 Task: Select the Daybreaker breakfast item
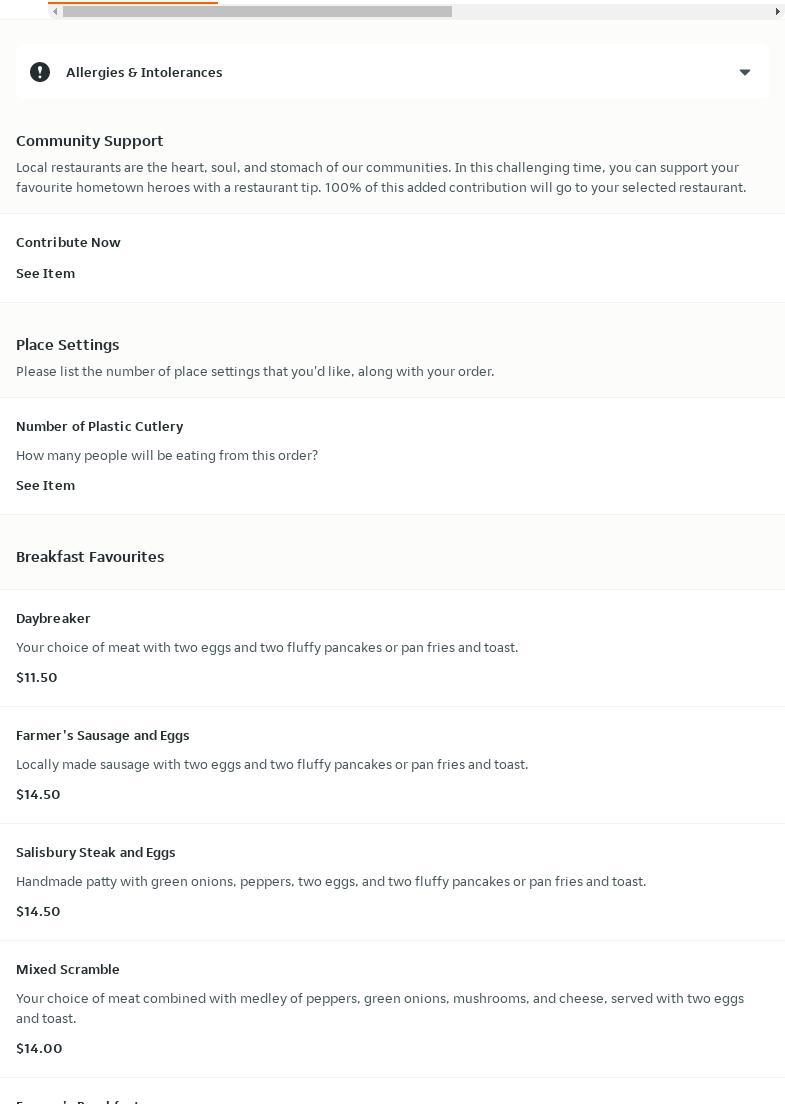tap(53, 618)
